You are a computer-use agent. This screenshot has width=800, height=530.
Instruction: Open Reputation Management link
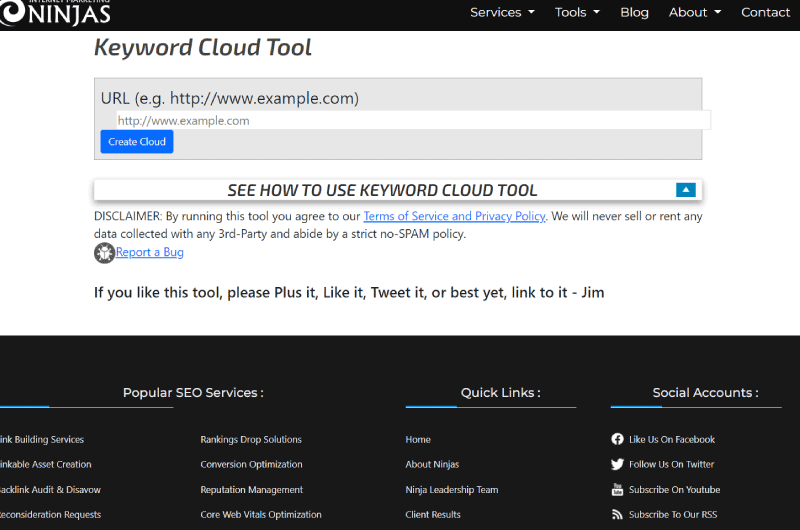252,490
